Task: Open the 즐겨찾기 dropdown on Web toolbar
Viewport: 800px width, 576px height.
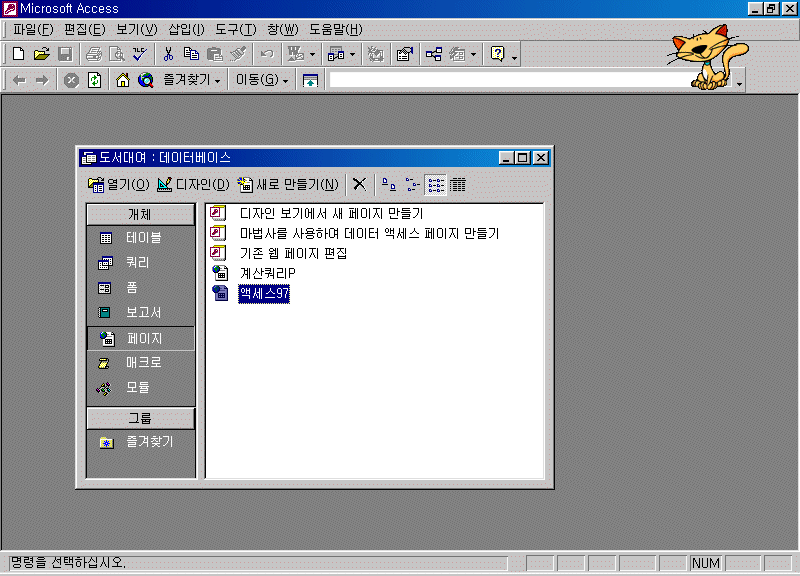Action: (192, 80)
